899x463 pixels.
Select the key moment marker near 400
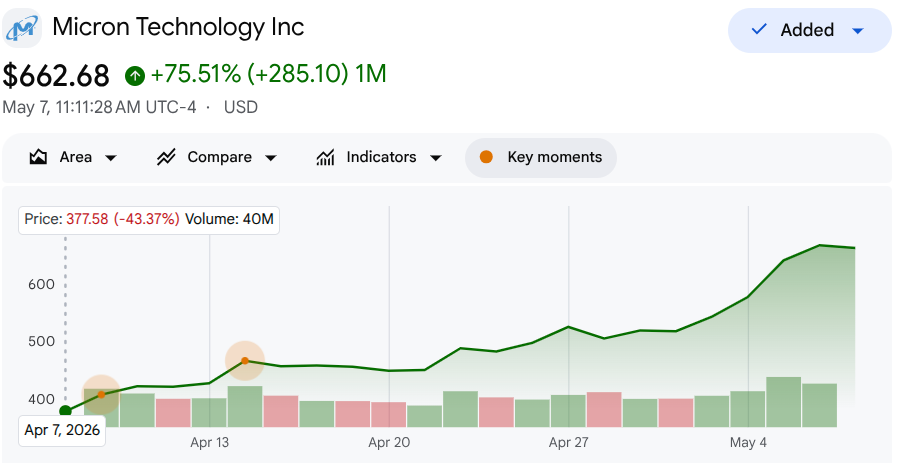point(101,395)
